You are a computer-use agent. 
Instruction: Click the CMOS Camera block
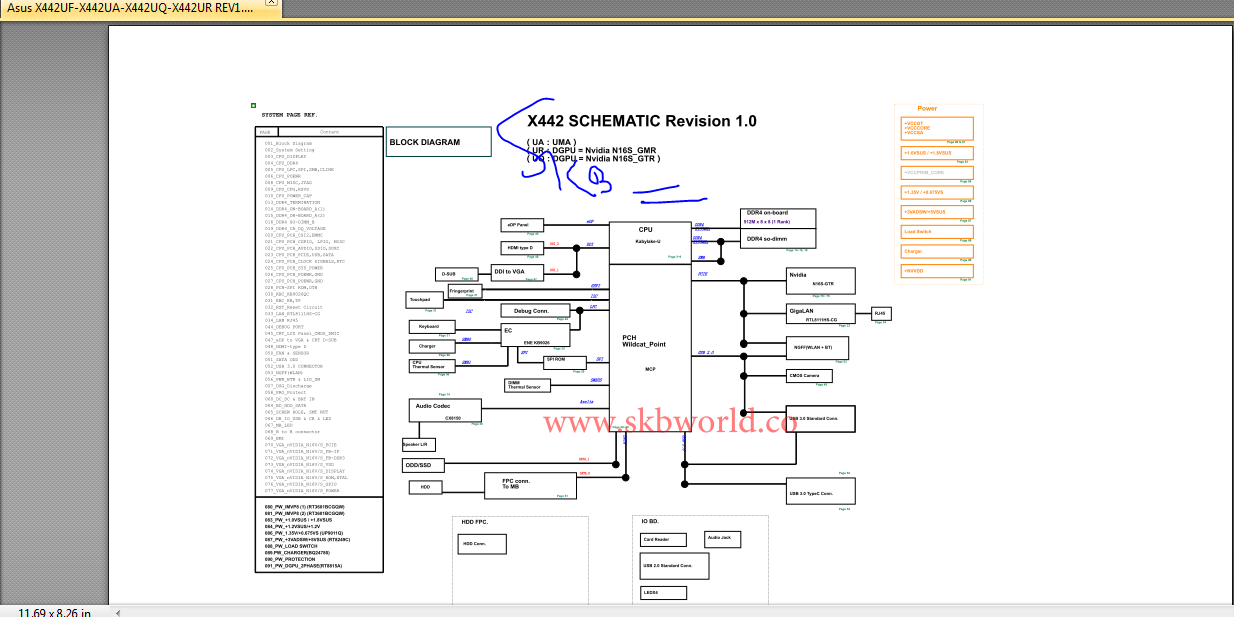pos(810,376)
